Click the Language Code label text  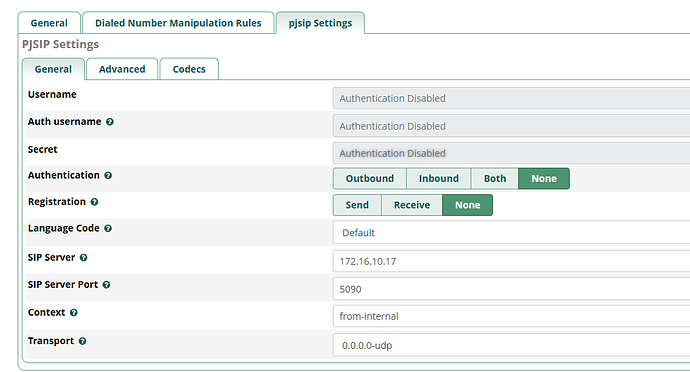tap(64, 228)
